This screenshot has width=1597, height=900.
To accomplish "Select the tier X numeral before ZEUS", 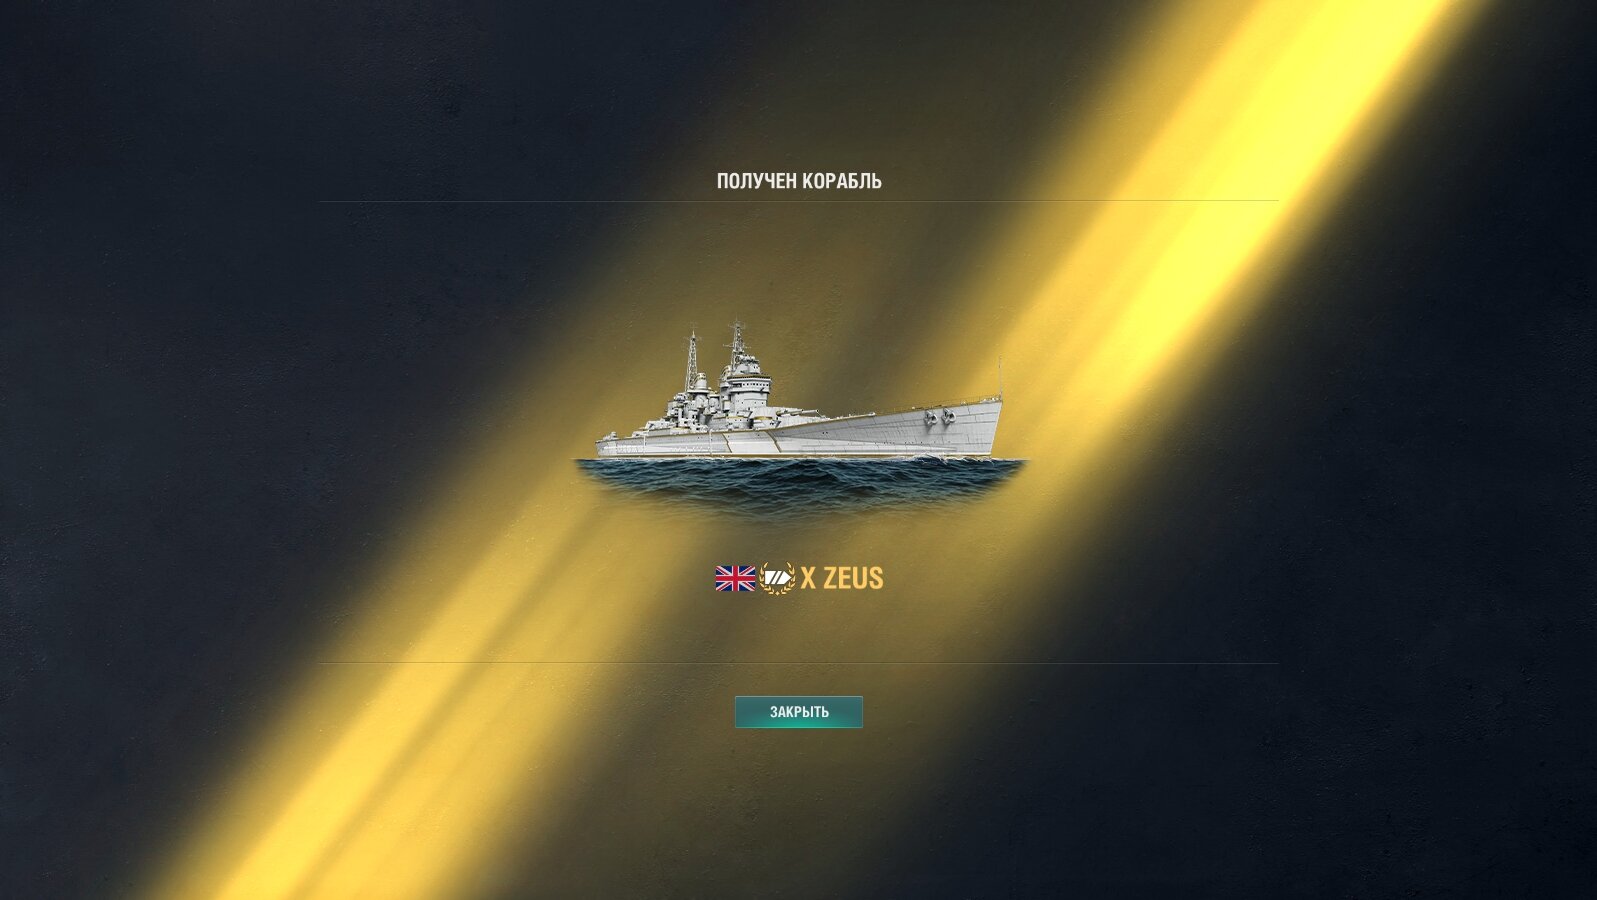I will [x=809, y=578].
